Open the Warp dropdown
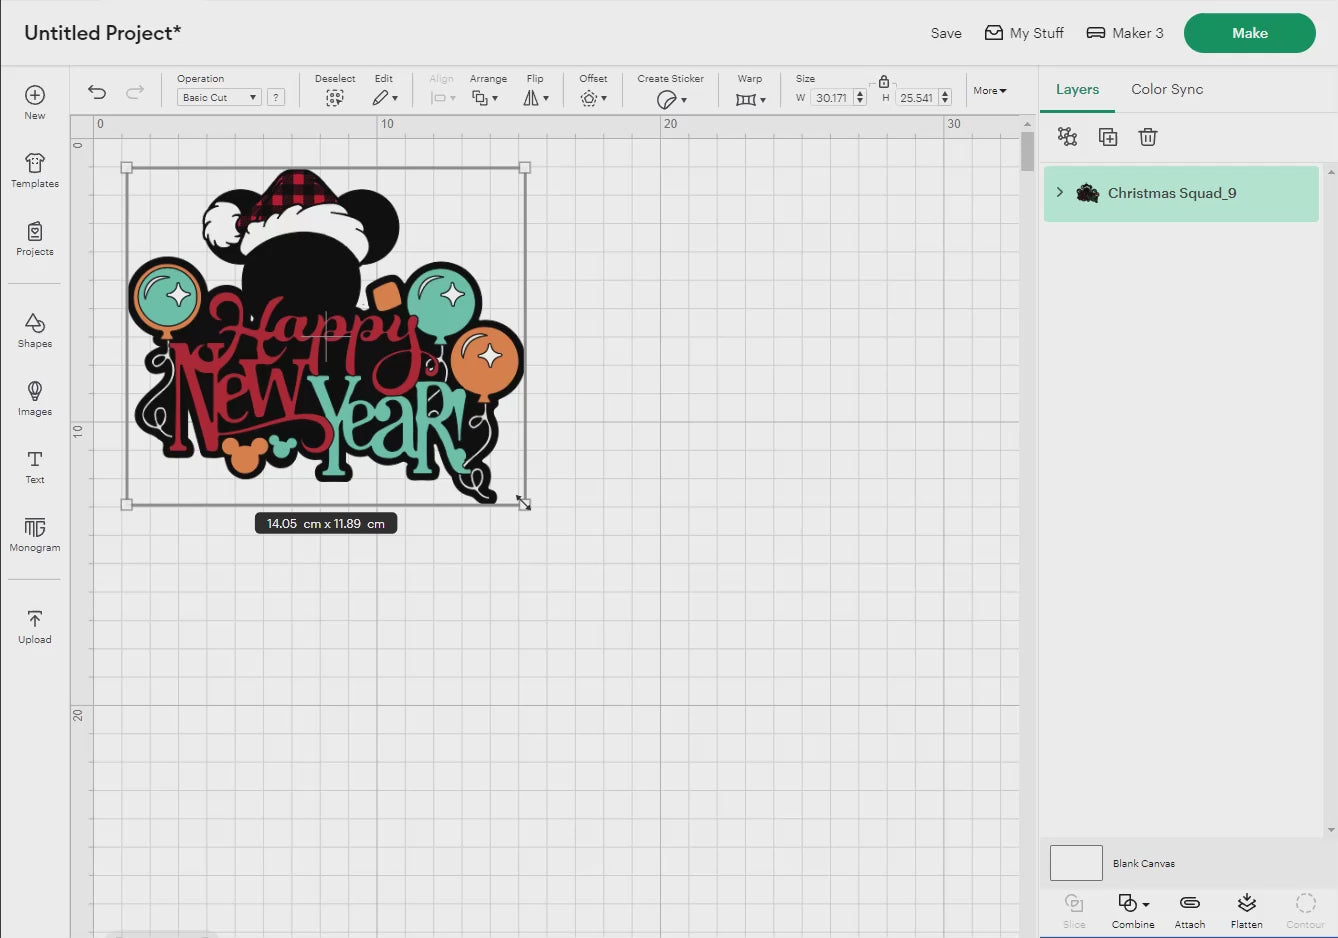Screen dimensions: 1338x938 pos(750,99)
